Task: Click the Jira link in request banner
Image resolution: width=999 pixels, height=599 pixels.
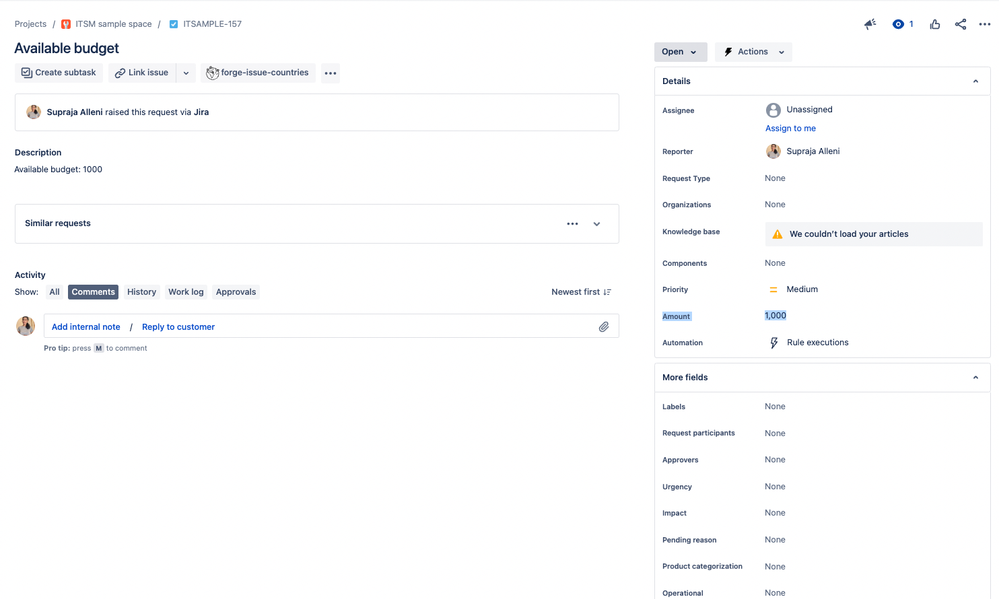Action: point(201,112)
